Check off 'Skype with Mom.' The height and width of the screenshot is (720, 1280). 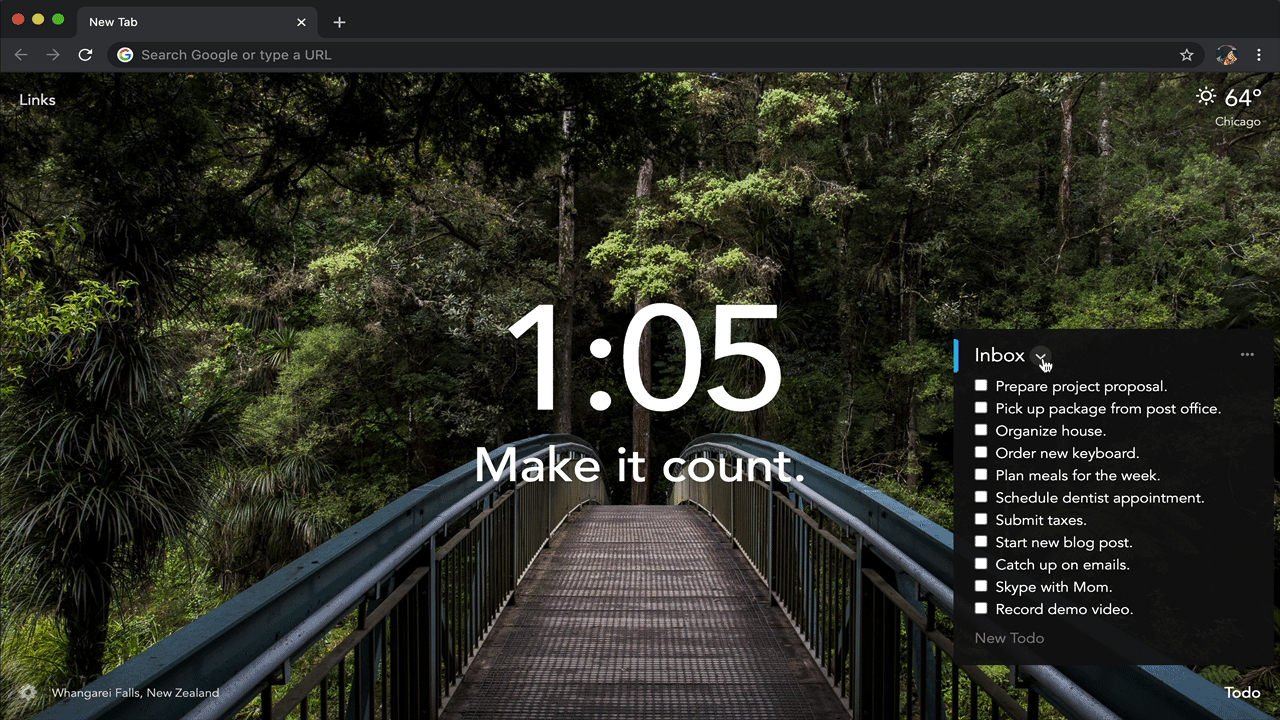(x=981, y=586)
